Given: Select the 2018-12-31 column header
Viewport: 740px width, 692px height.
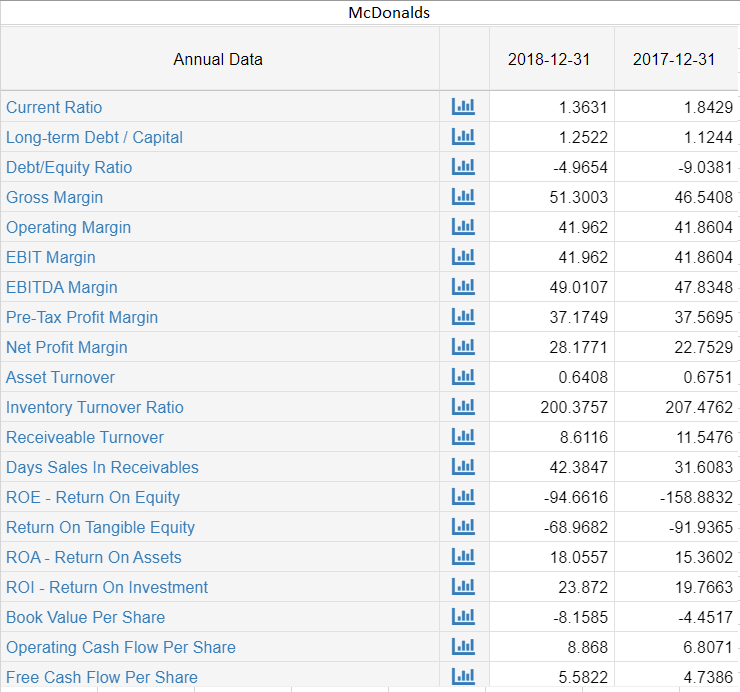Looking at the screenshot, I should (552, 59).
